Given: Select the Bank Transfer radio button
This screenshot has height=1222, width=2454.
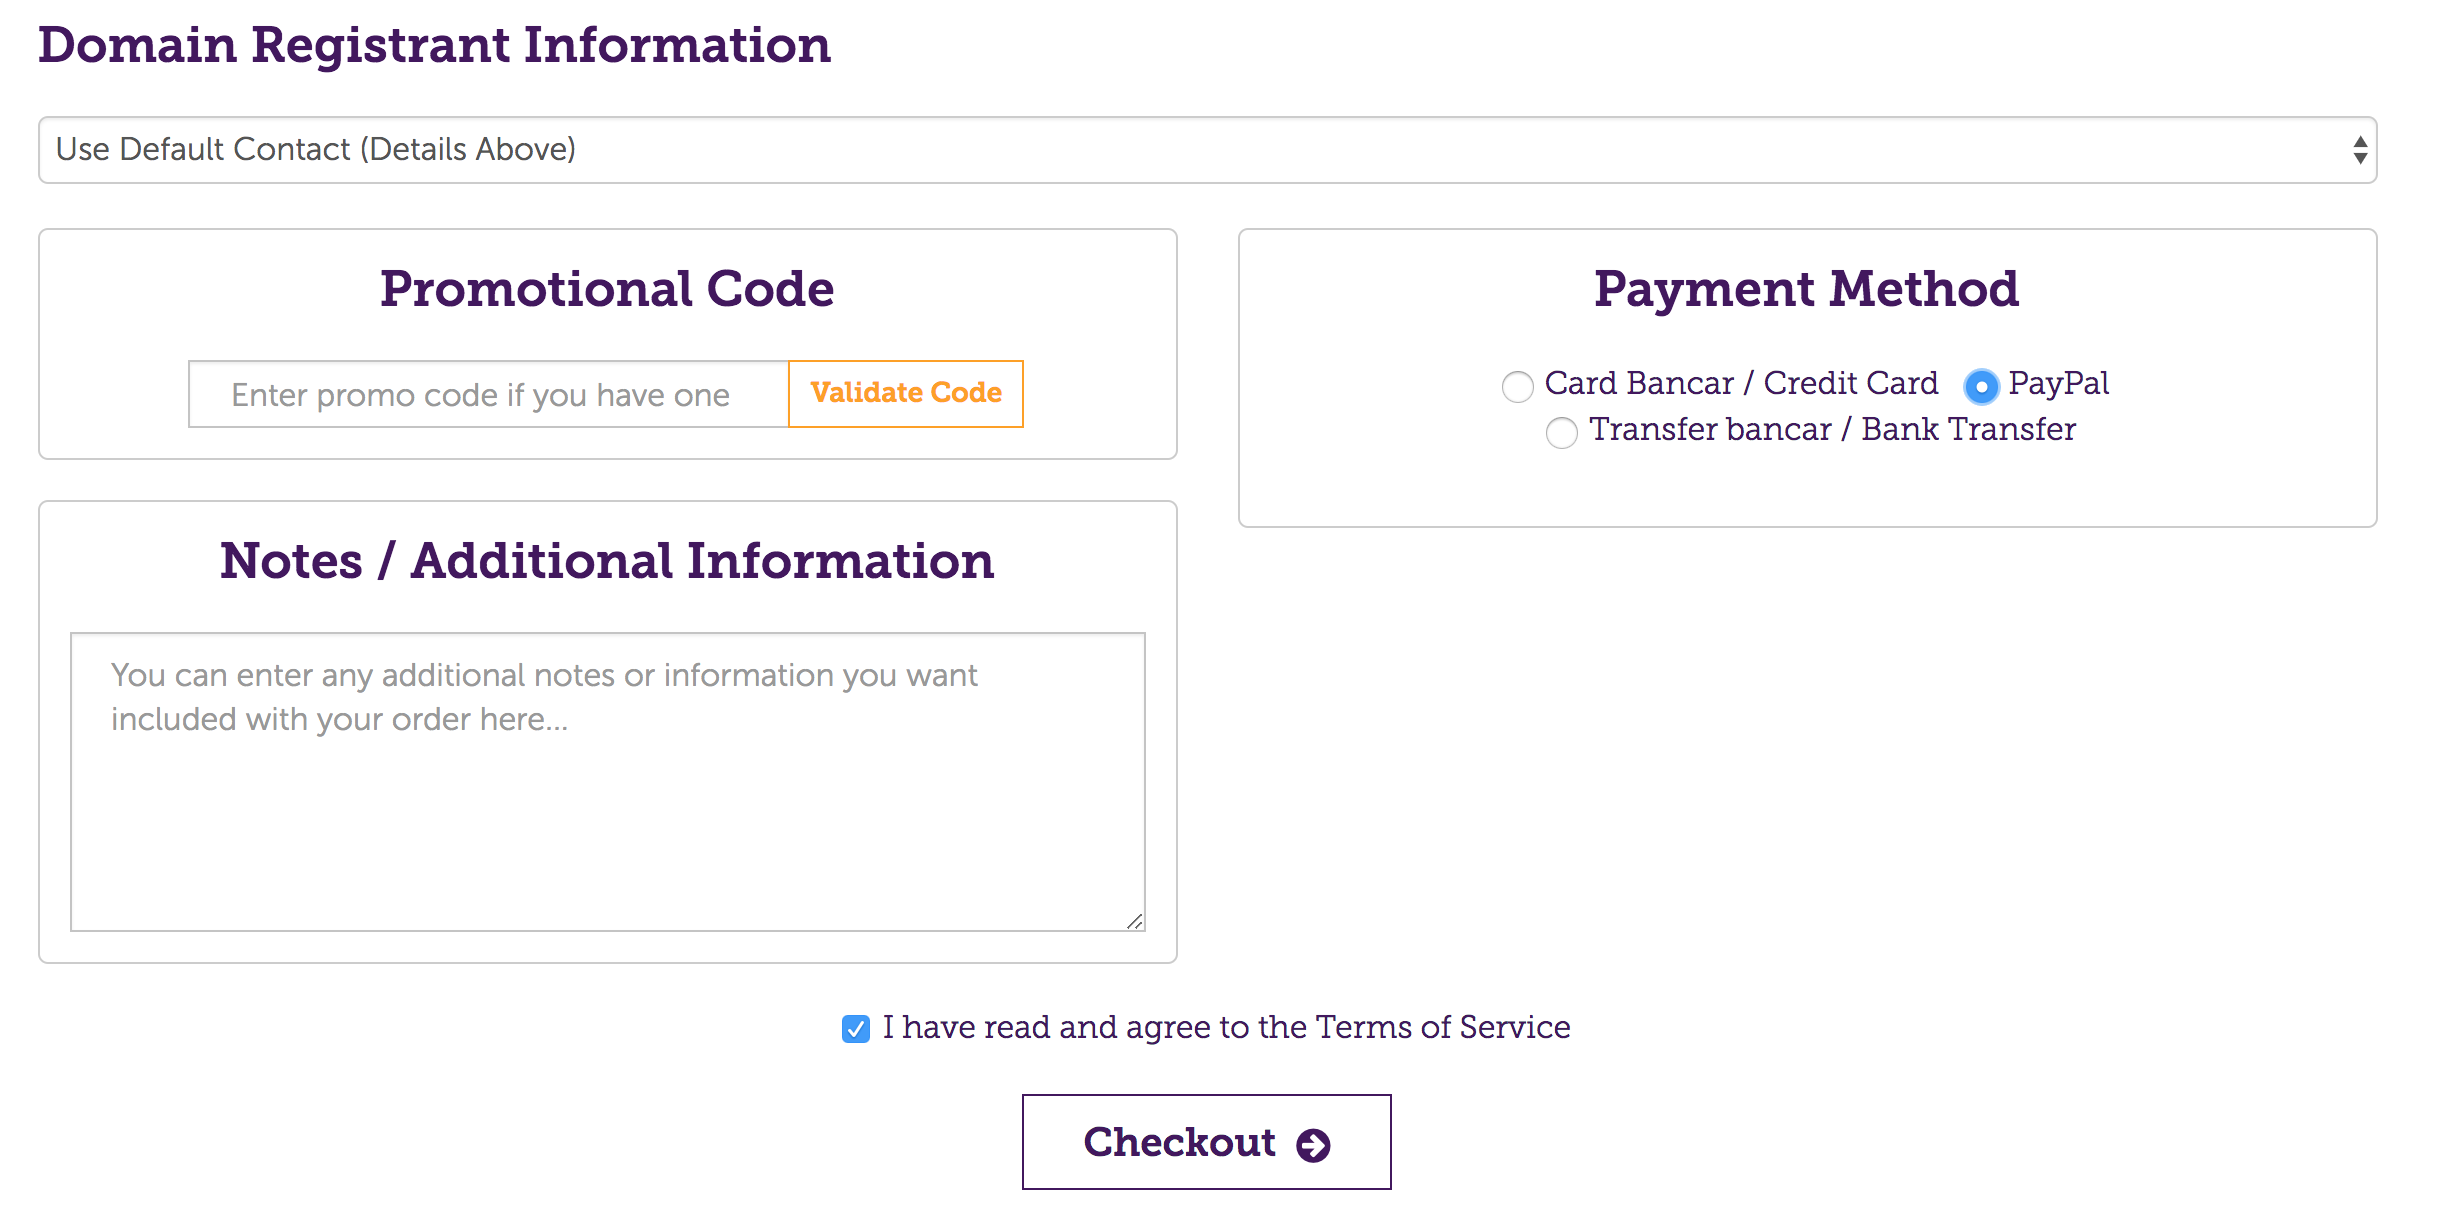Looking at the screenshot, I should 1562,432.
